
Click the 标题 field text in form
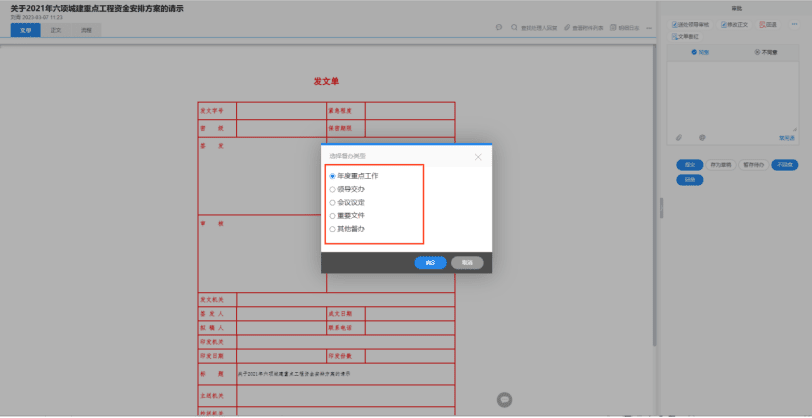294,373
